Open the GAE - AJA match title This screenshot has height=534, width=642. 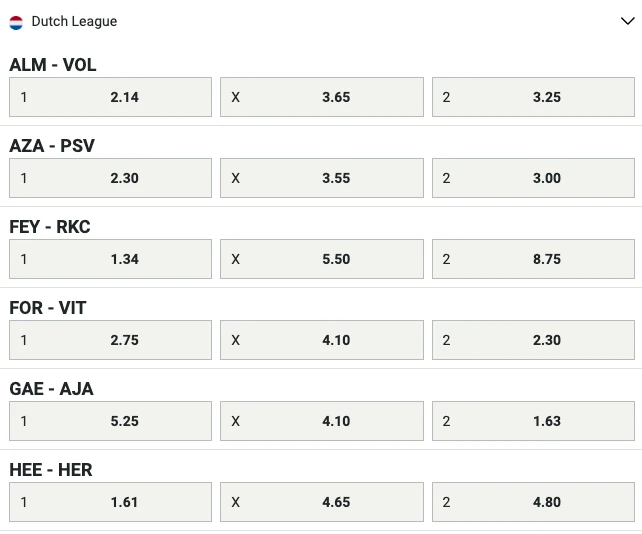click(x=51, y=389)
